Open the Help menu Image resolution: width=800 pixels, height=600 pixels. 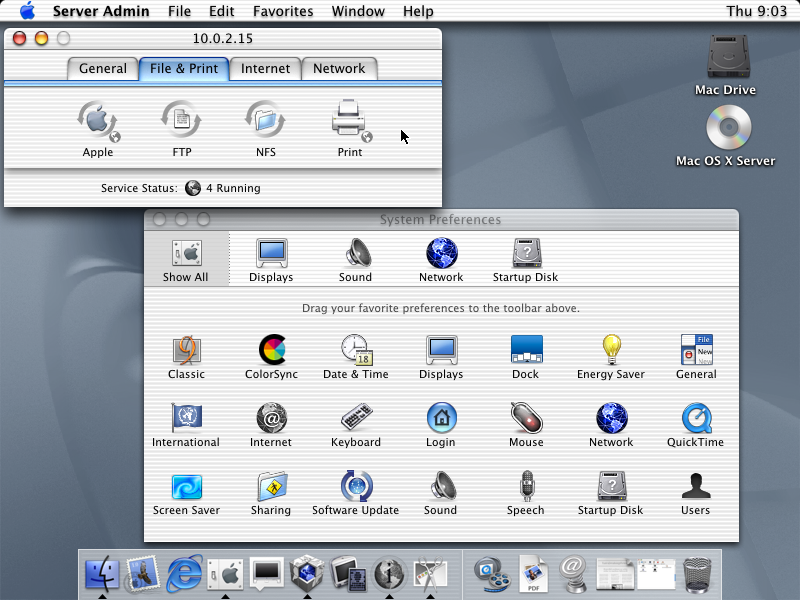[418, 11]
